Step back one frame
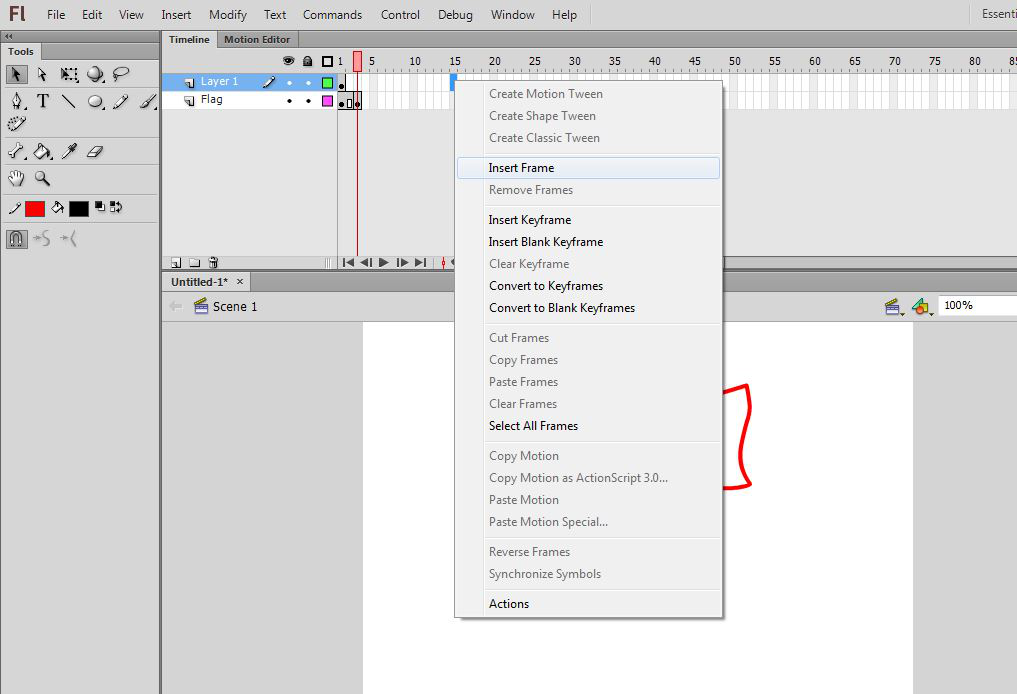1017x694 pixels. (x=366, y=263)
